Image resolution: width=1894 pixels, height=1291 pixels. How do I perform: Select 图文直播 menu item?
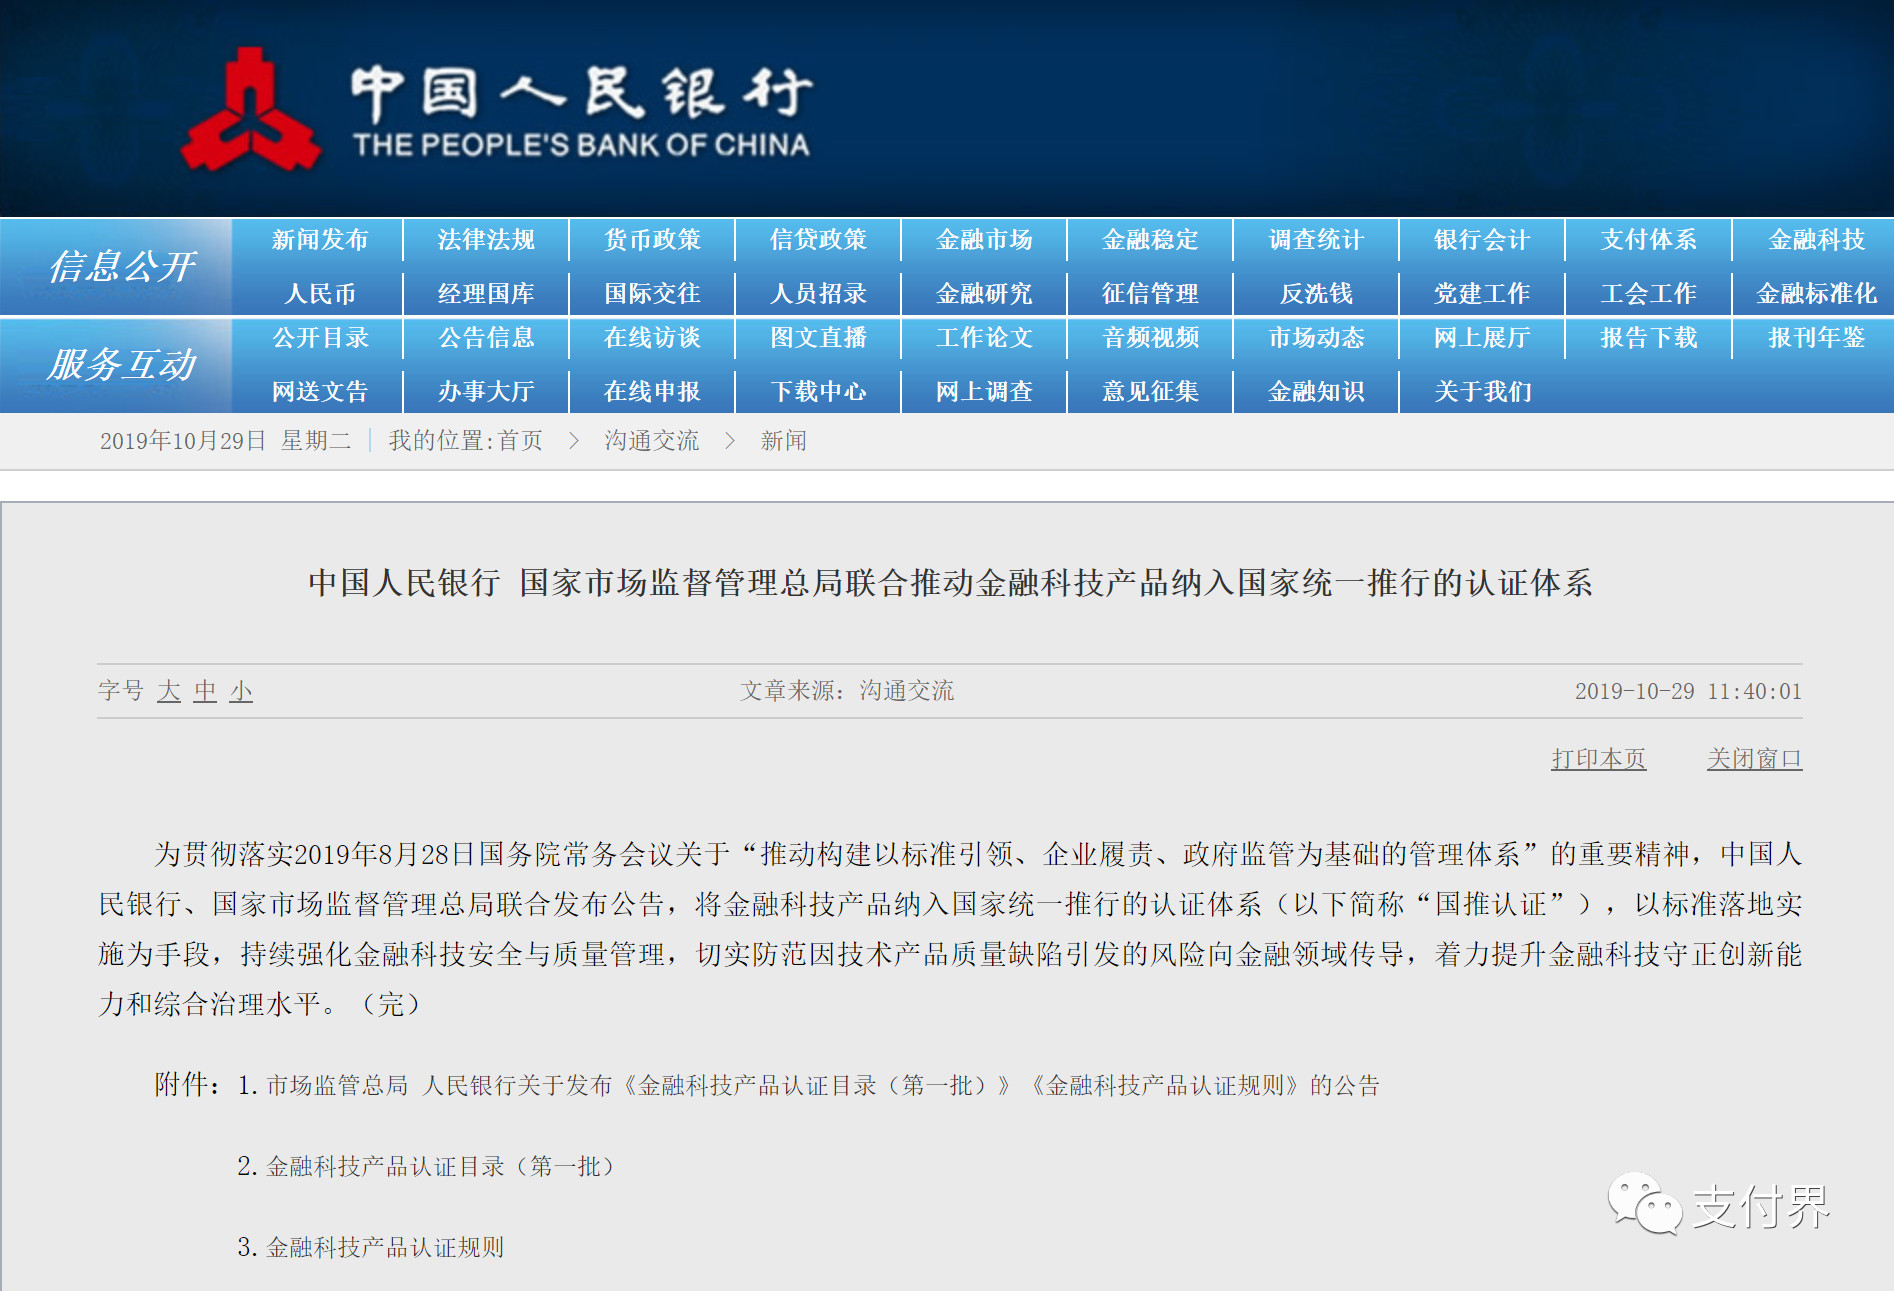[x=818, y=338]
